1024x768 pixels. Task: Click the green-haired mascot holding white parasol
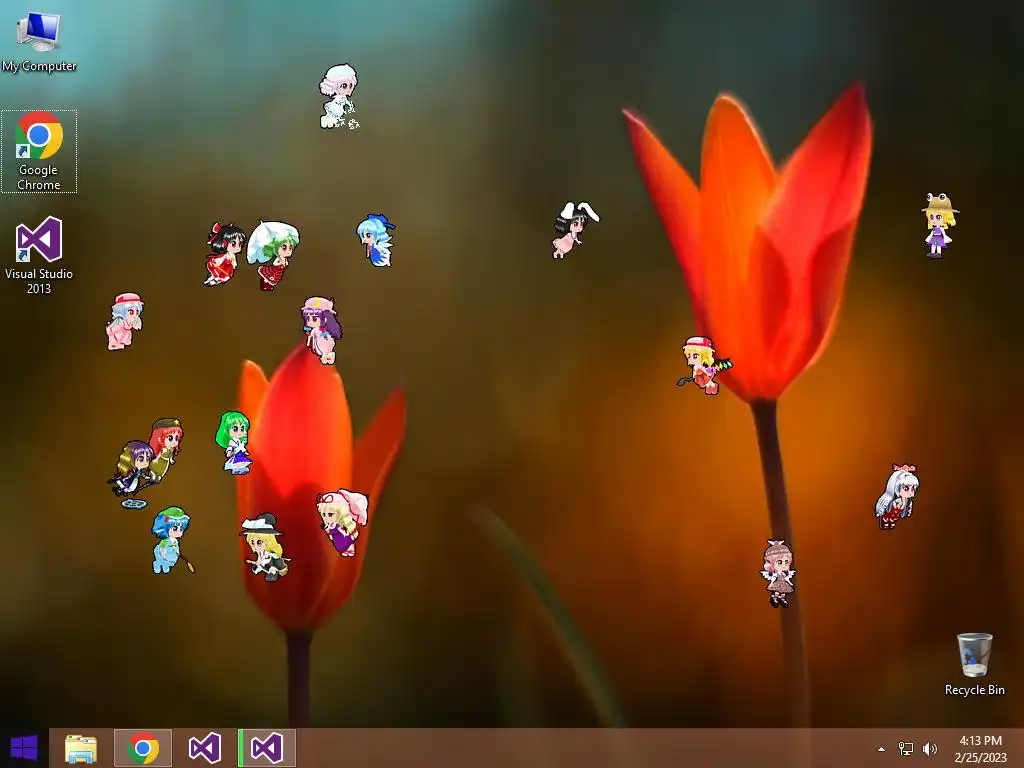point(274,255)
